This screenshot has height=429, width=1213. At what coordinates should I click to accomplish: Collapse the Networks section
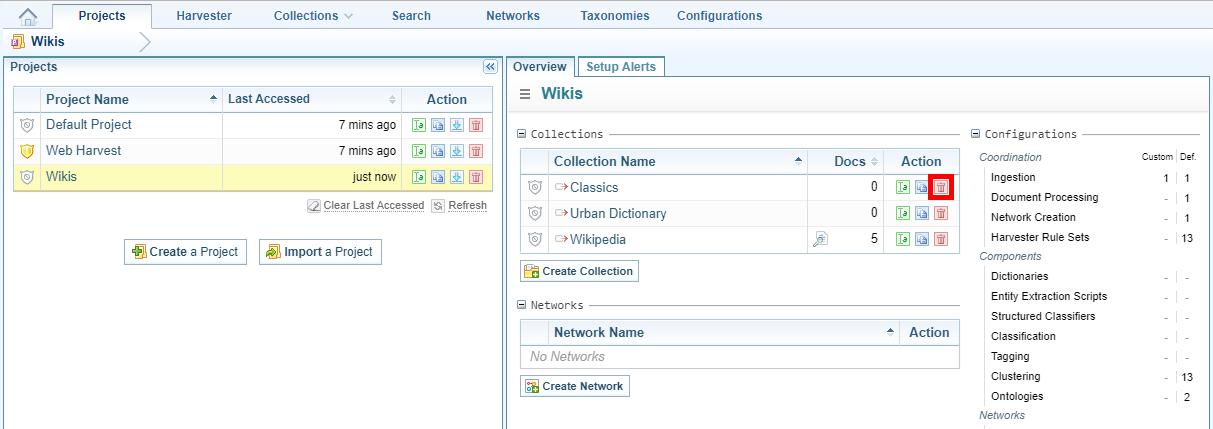coord(521,305)
